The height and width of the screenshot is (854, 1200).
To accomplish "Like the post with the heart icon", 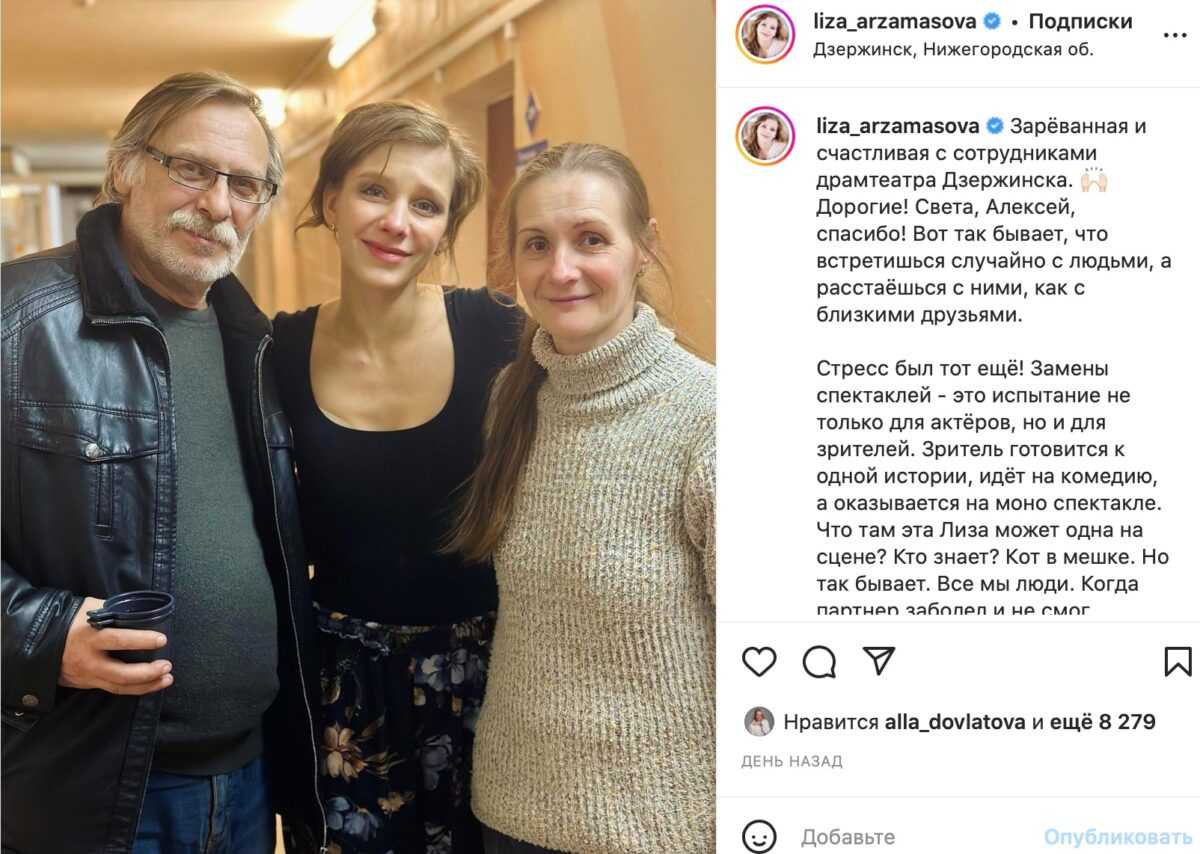I will (x=759, y=661).
